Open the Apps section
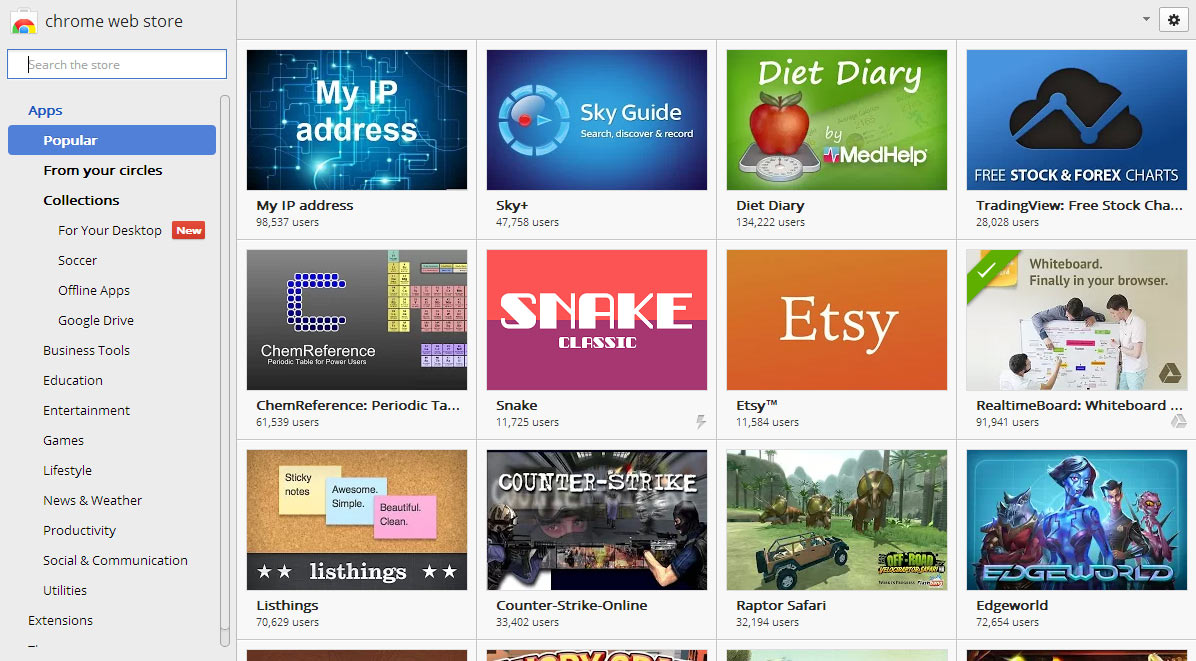 pos(45,111)
